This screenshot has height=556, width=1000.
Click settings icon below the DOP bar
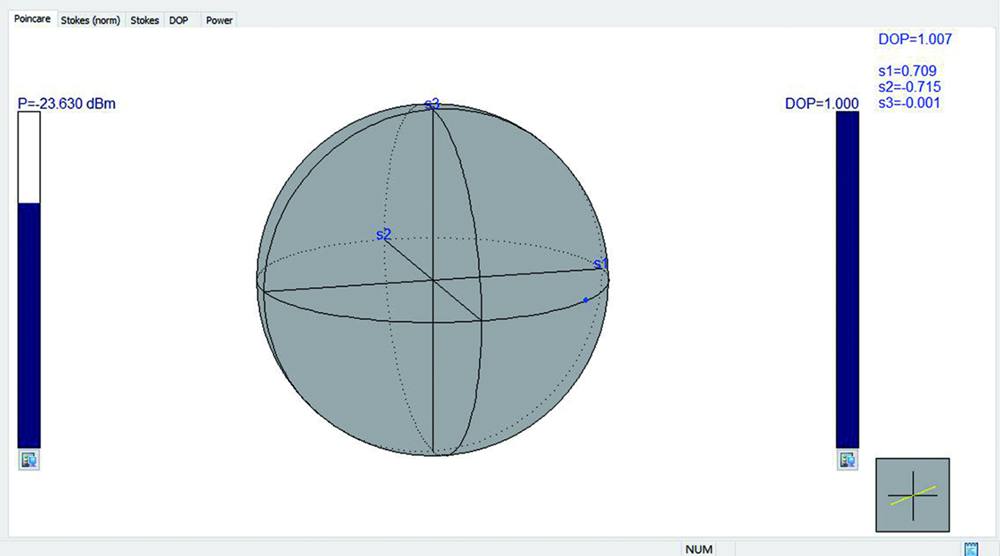point(847,460)
